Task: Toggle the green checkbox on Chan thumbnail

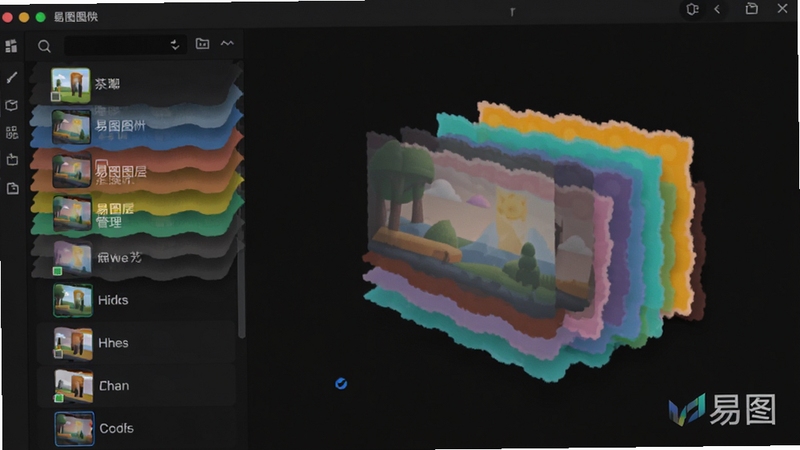Action: (59, 397)
